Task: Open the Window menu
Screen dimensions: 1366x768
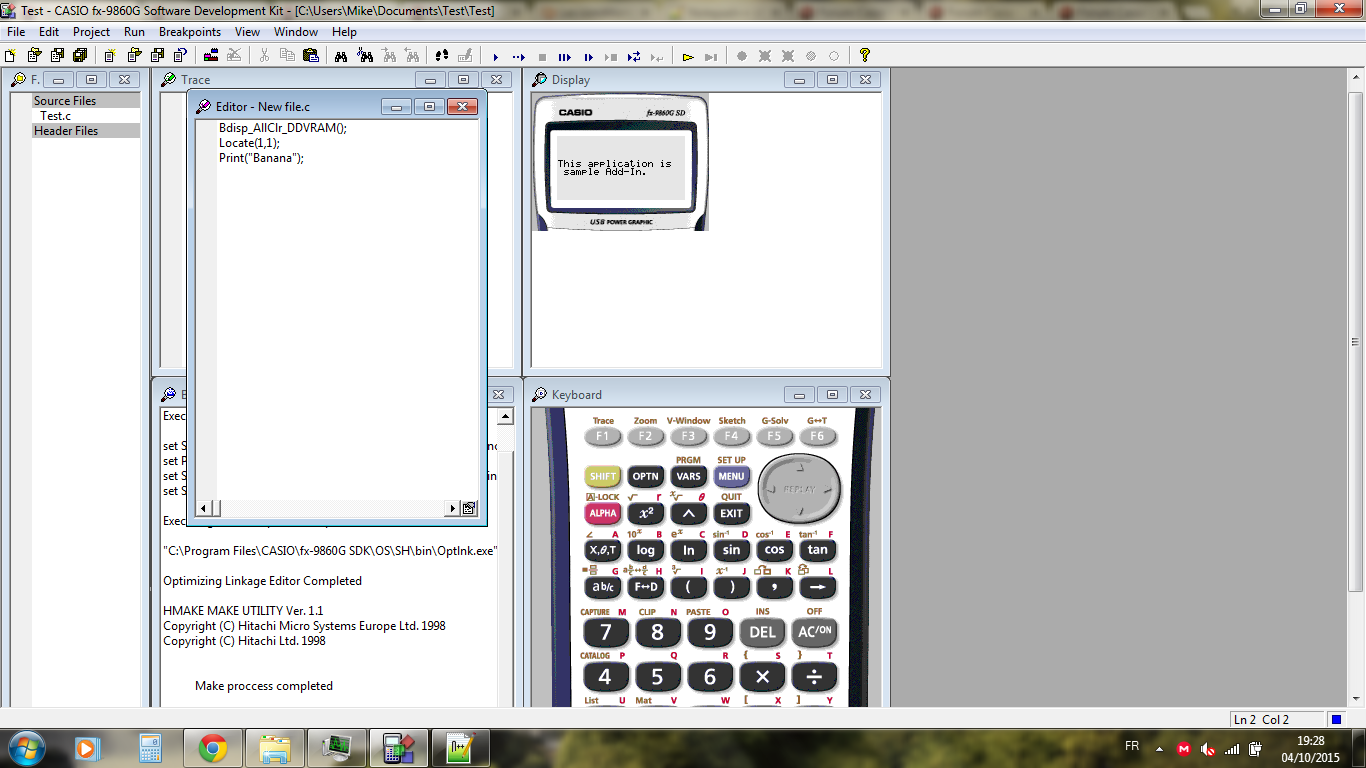Action: click(x=296, y=32)
